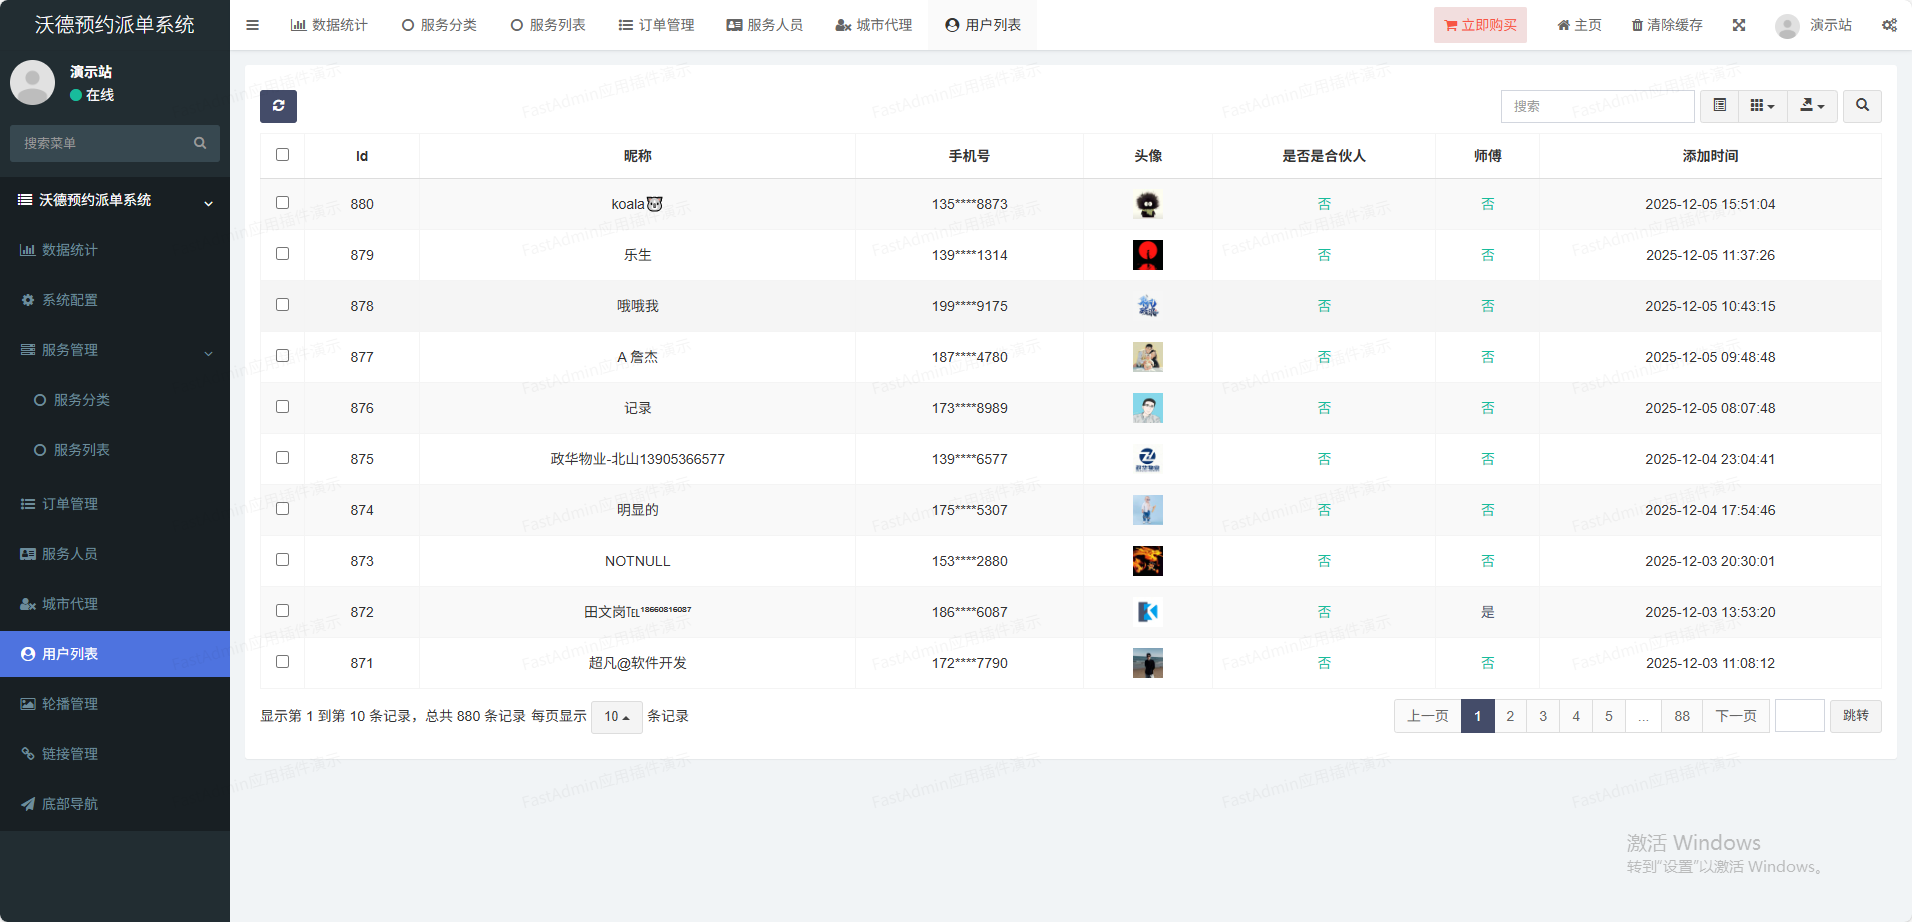Open 轮播管理 in the sidebar

click(70, 704)
